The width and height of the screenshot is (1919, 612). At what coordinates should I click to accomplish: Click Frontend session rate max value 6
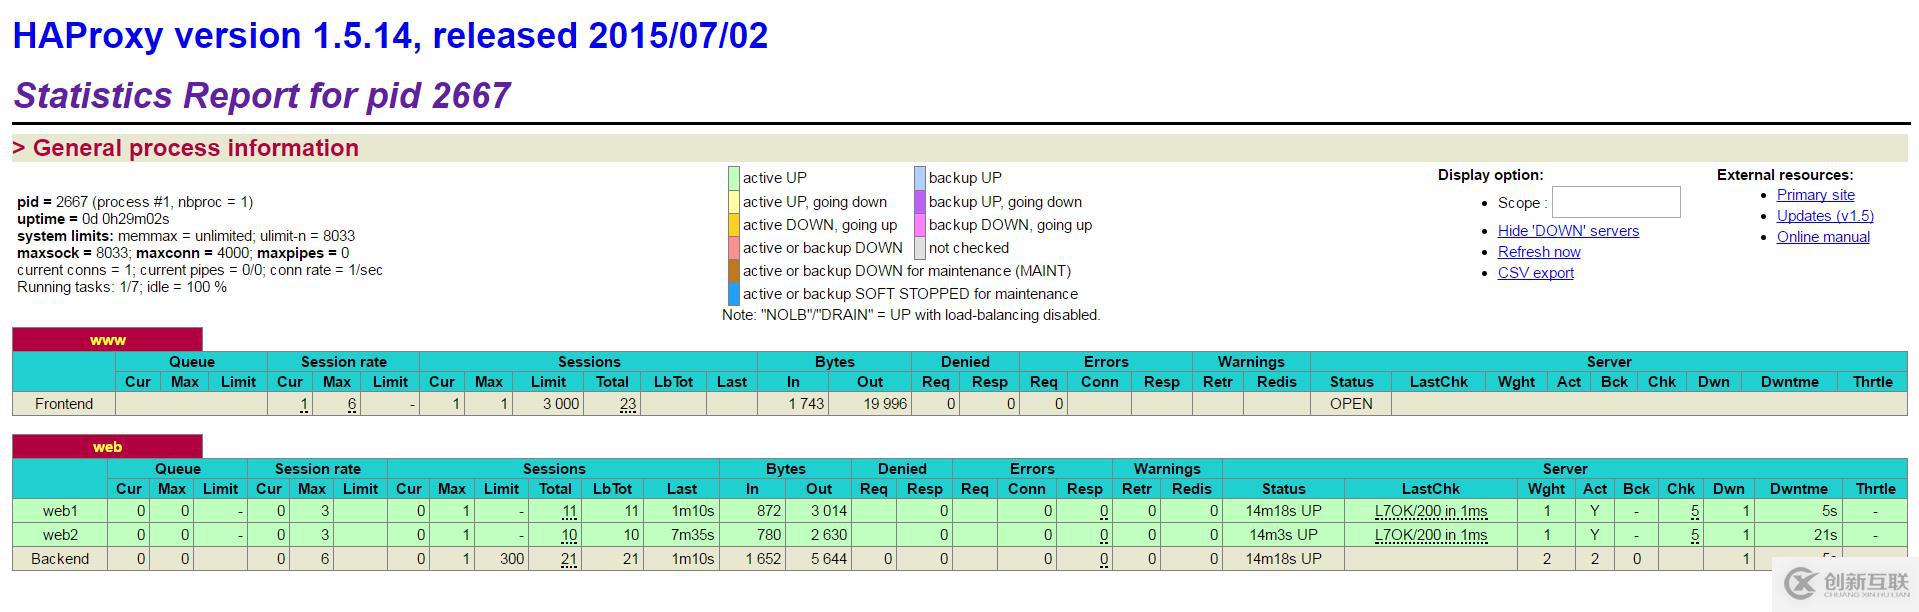pos(351,404)
